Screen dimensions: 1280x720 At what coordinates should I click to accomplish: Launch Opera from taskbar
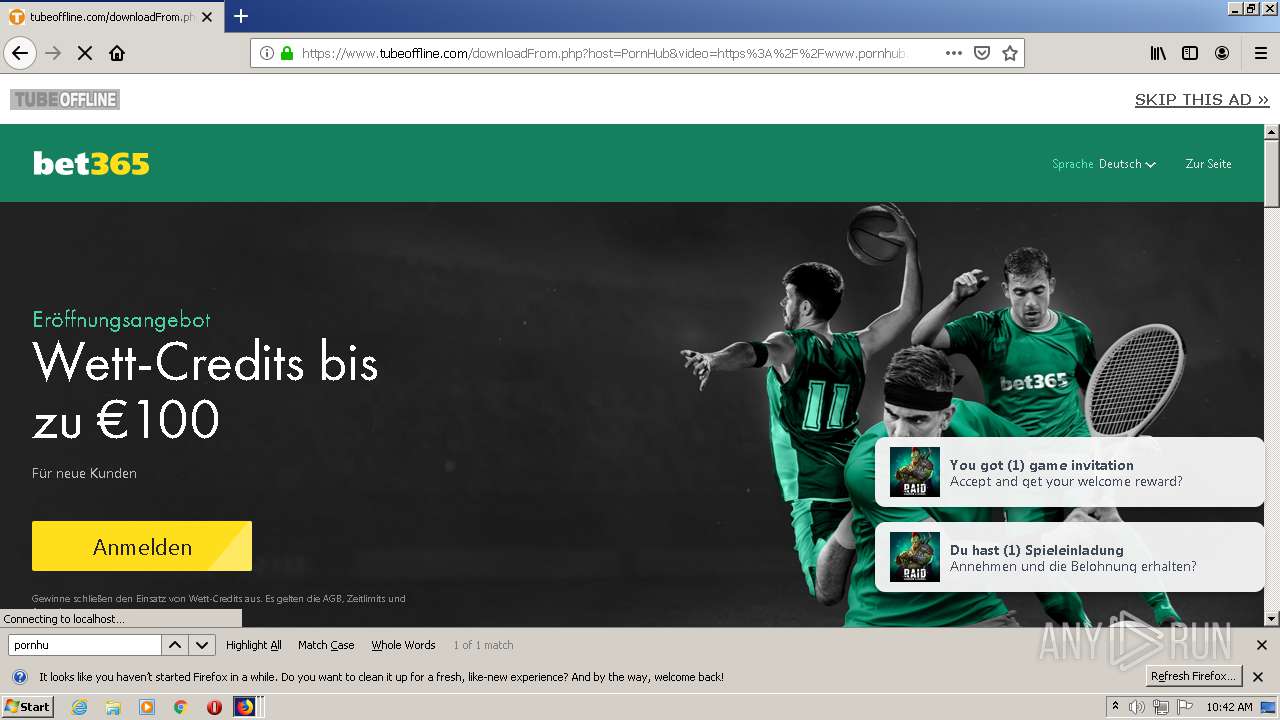[x=214, y=707]
